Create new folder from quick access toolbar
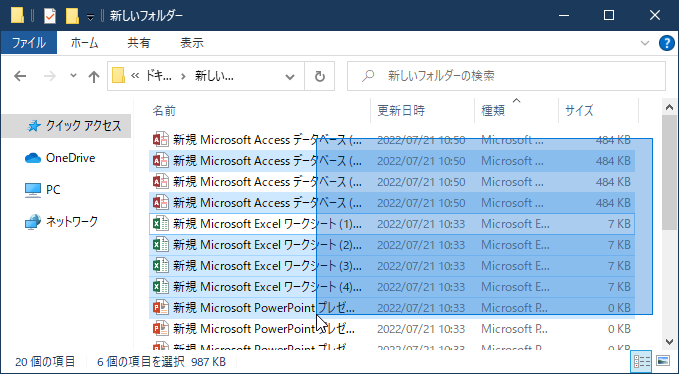Viewport: 679px width, 374px height. point(72,16)
